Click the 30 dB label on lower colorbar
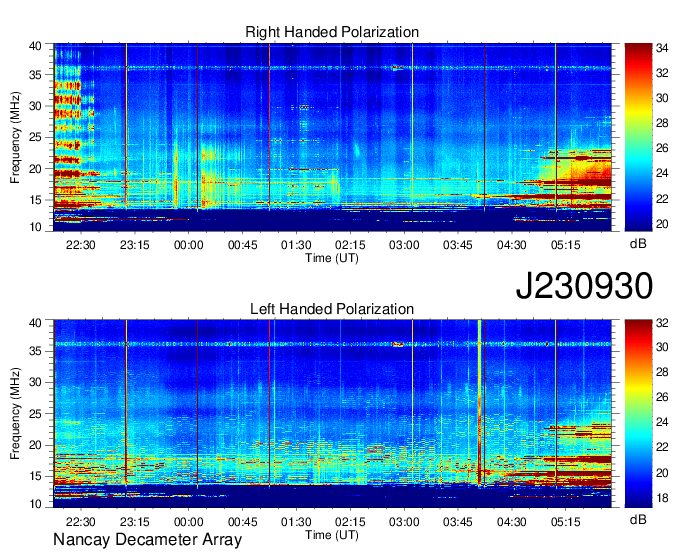This screenshot has height=552, width=680. pyautogui.click(x=662, y=347)
